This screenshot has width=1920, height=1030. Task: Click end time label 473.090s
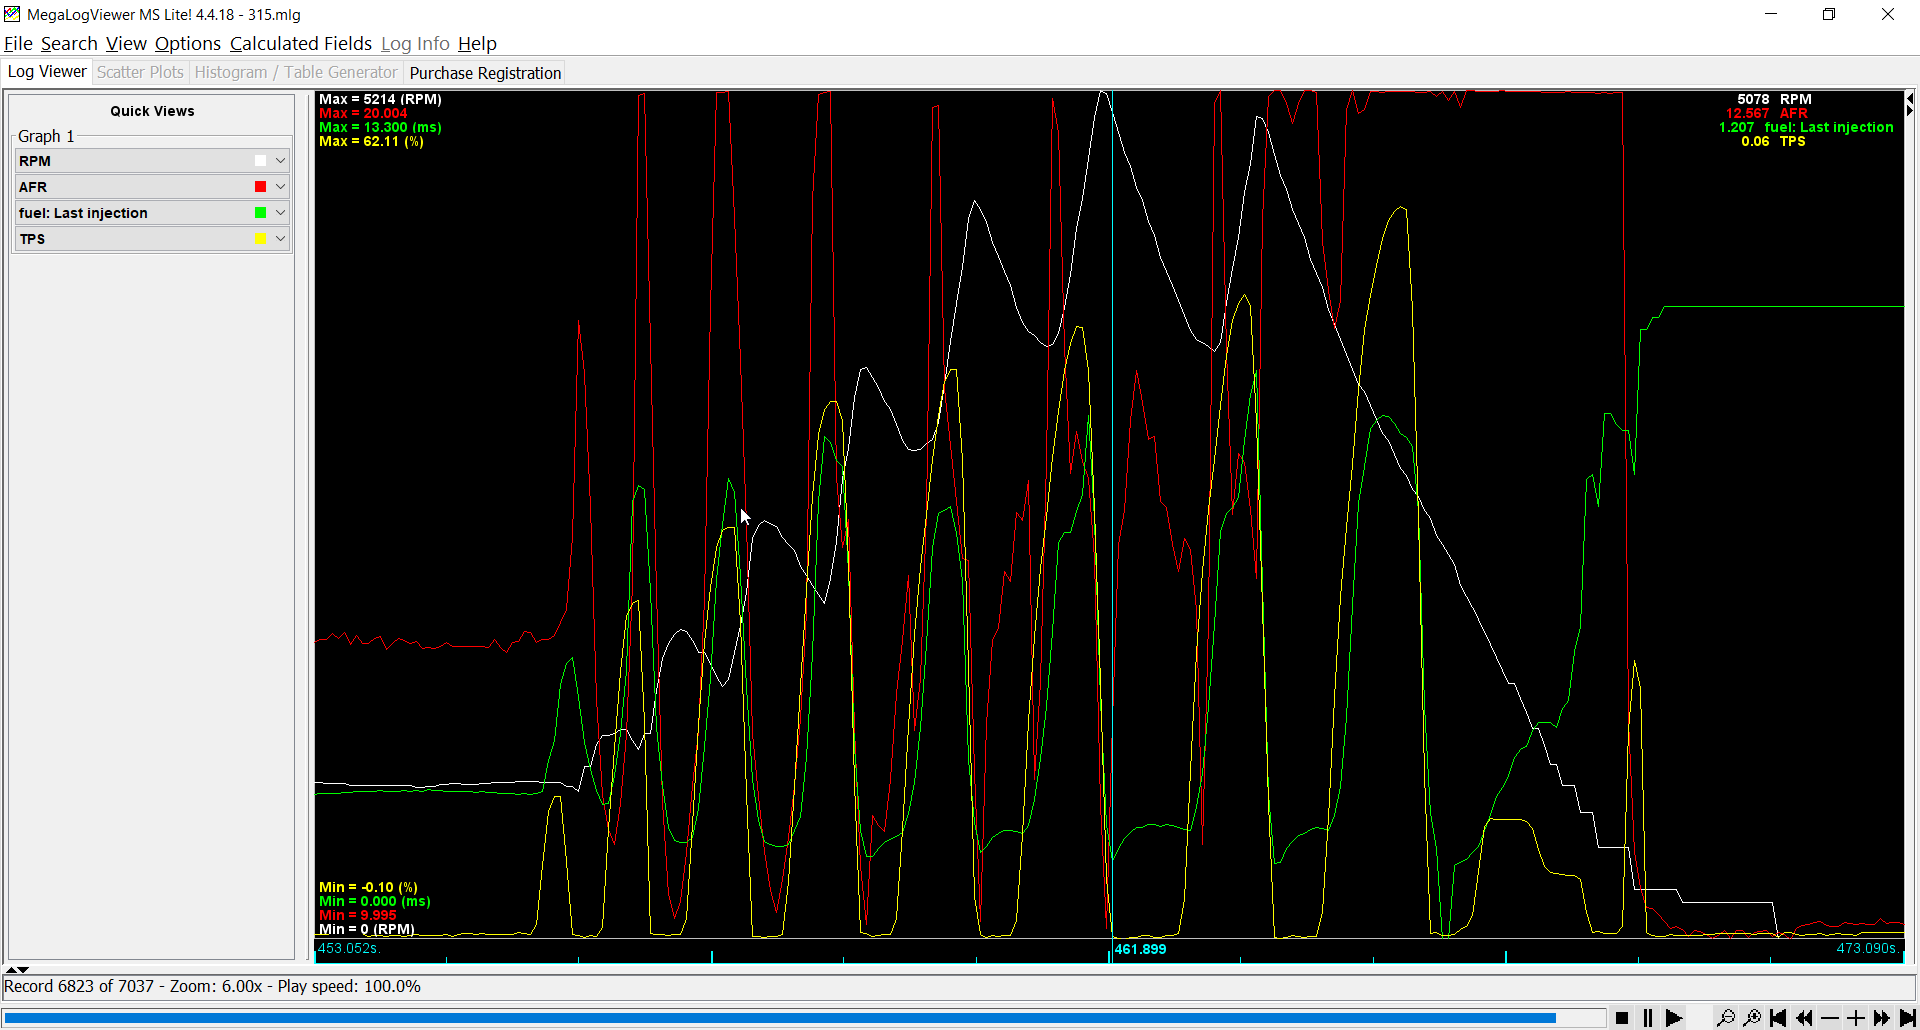[1867, 948]
